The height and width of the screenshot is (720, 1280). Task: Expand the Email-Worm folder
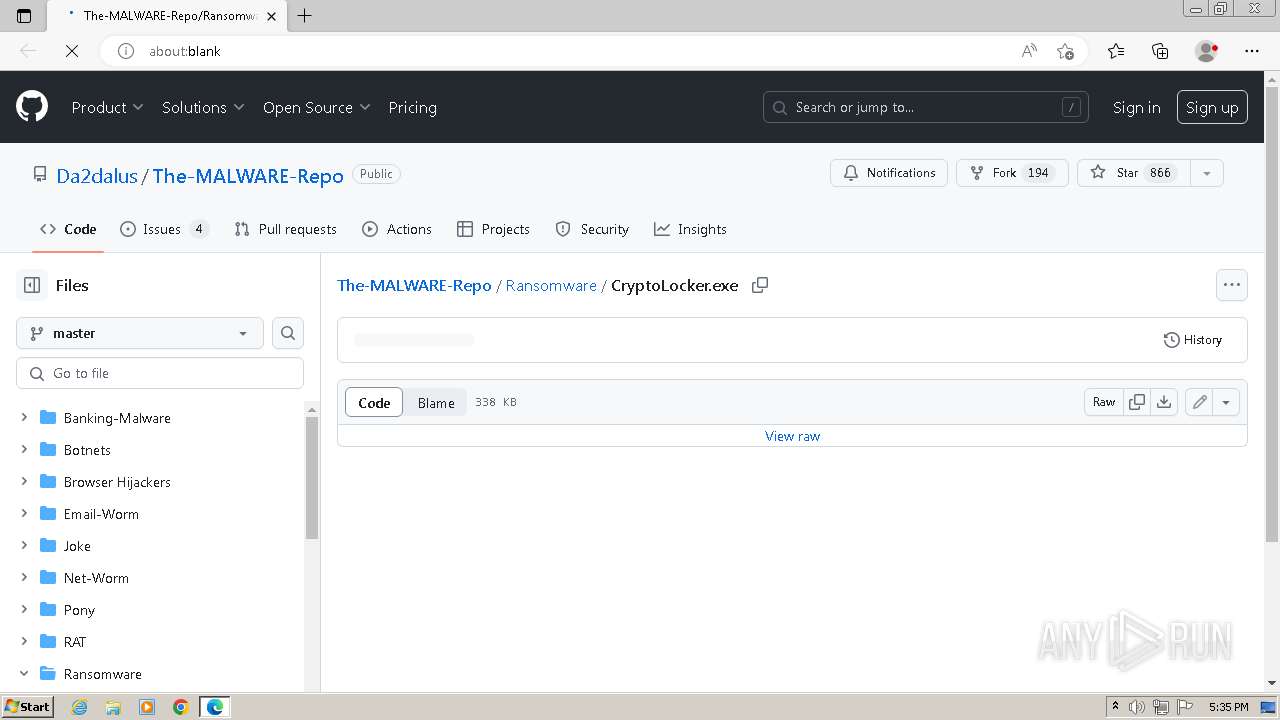pos(24,513)
